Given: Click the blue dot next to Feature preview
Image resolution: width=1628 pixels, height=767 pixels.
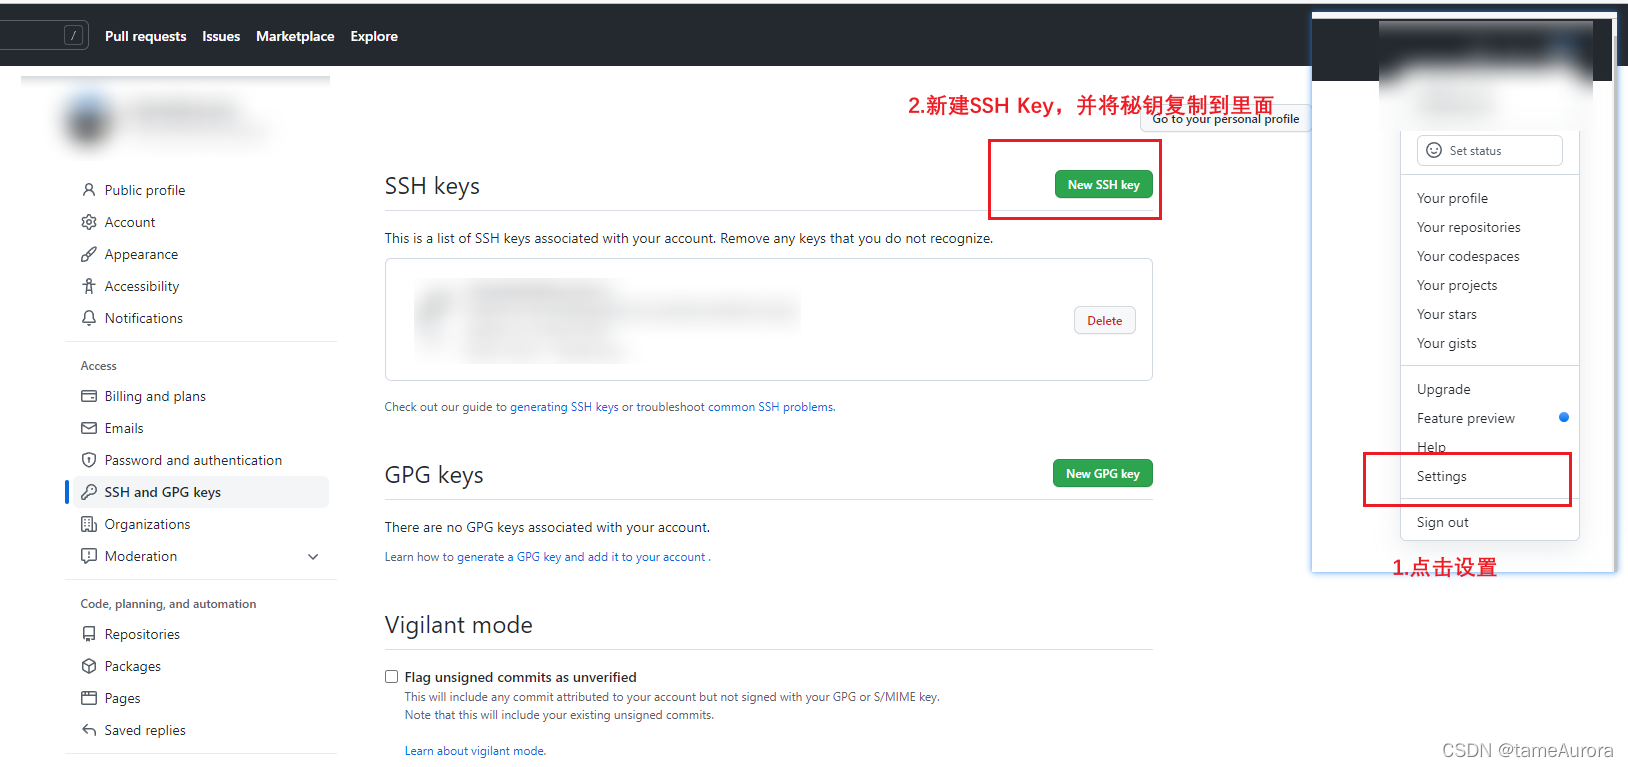Looking at the screenshot, I should (1564, 417).
